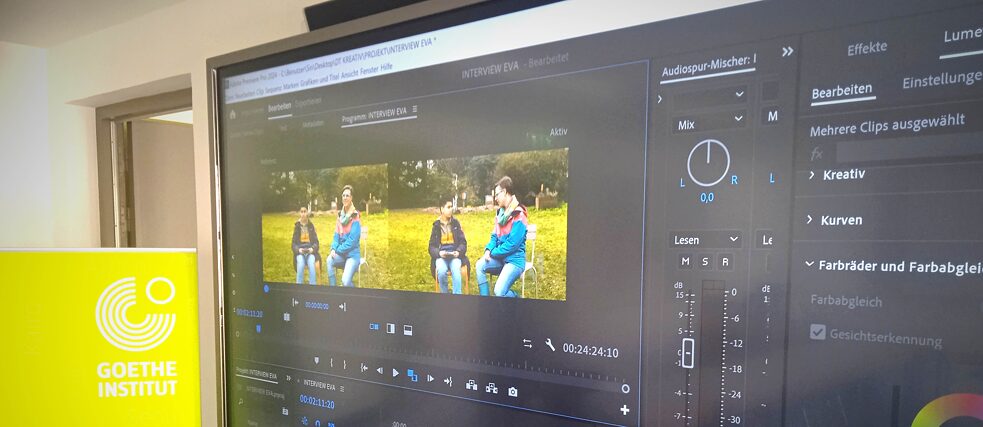Expand the Kreativ section
The image size is (983, 427).
click(811, 174)
